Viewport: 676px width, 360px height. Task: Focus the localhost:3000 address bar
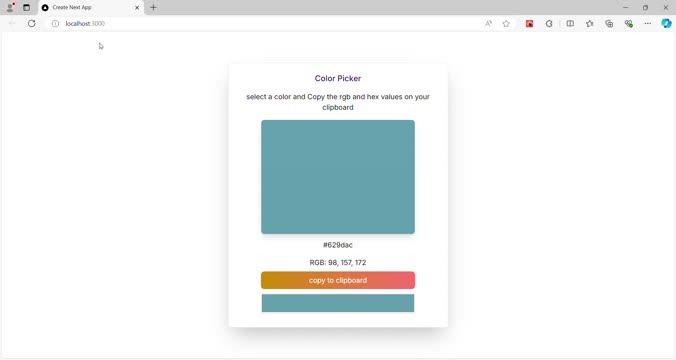click(267, 24)
